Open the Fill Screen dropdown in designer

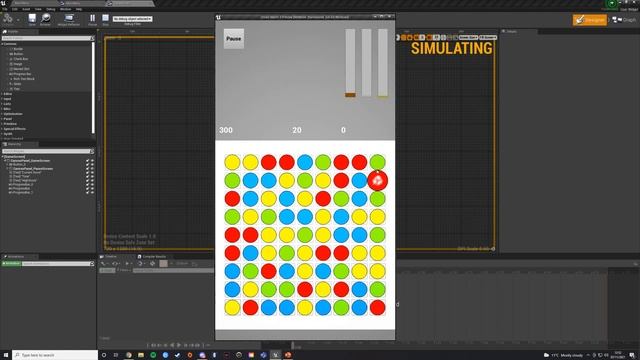[x=488, y=38]
